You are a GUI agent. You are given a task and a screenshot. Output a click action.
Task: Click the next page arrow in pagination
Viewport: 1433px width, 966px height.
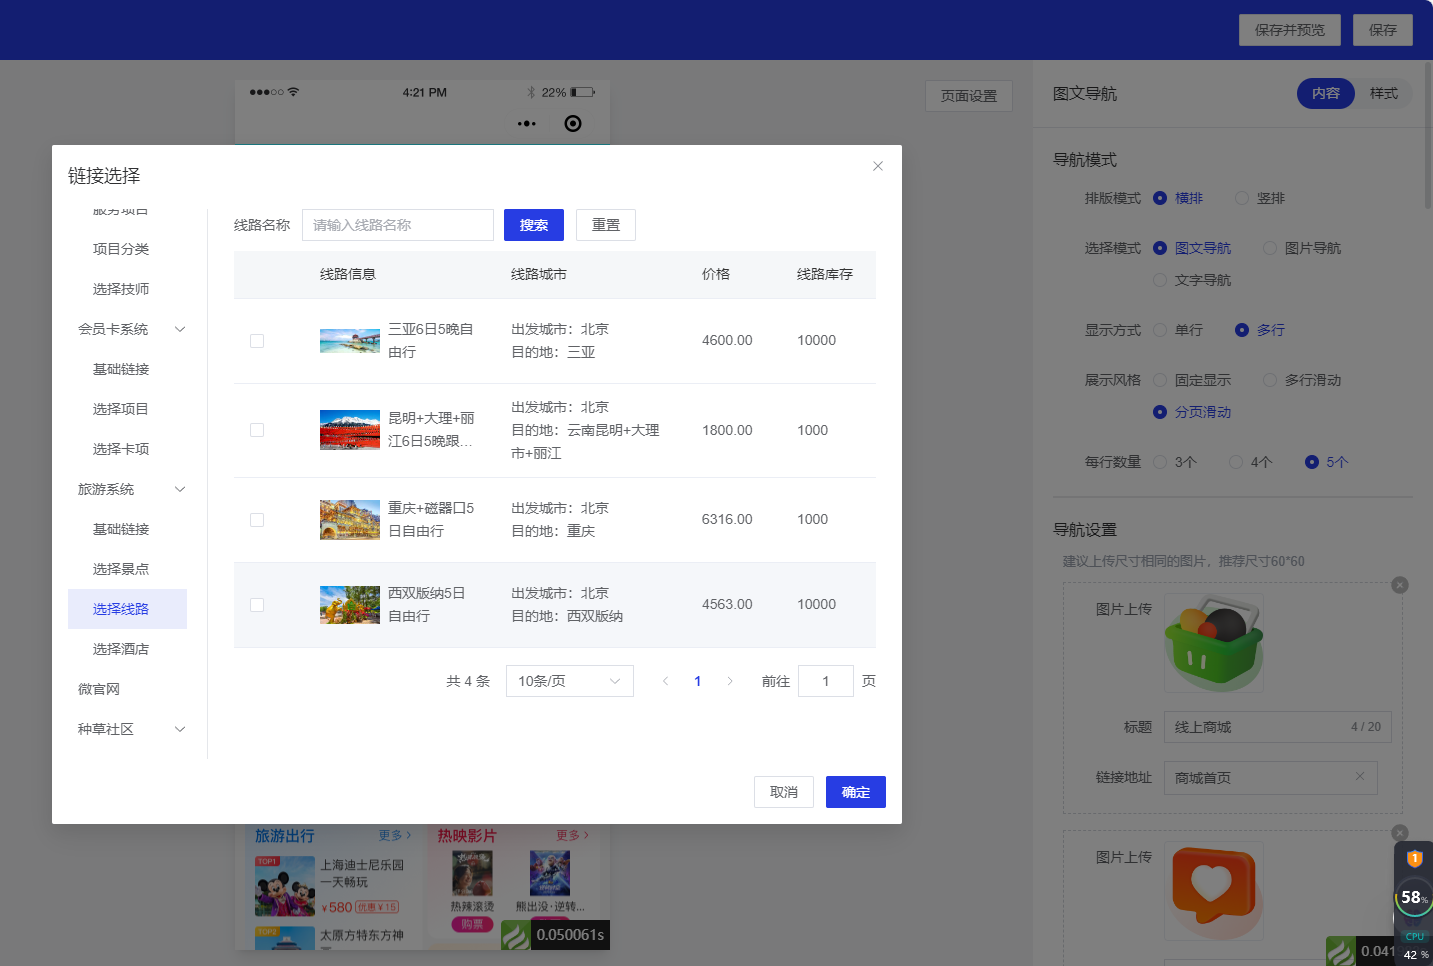pyautogui.click(x=730, y=681)
